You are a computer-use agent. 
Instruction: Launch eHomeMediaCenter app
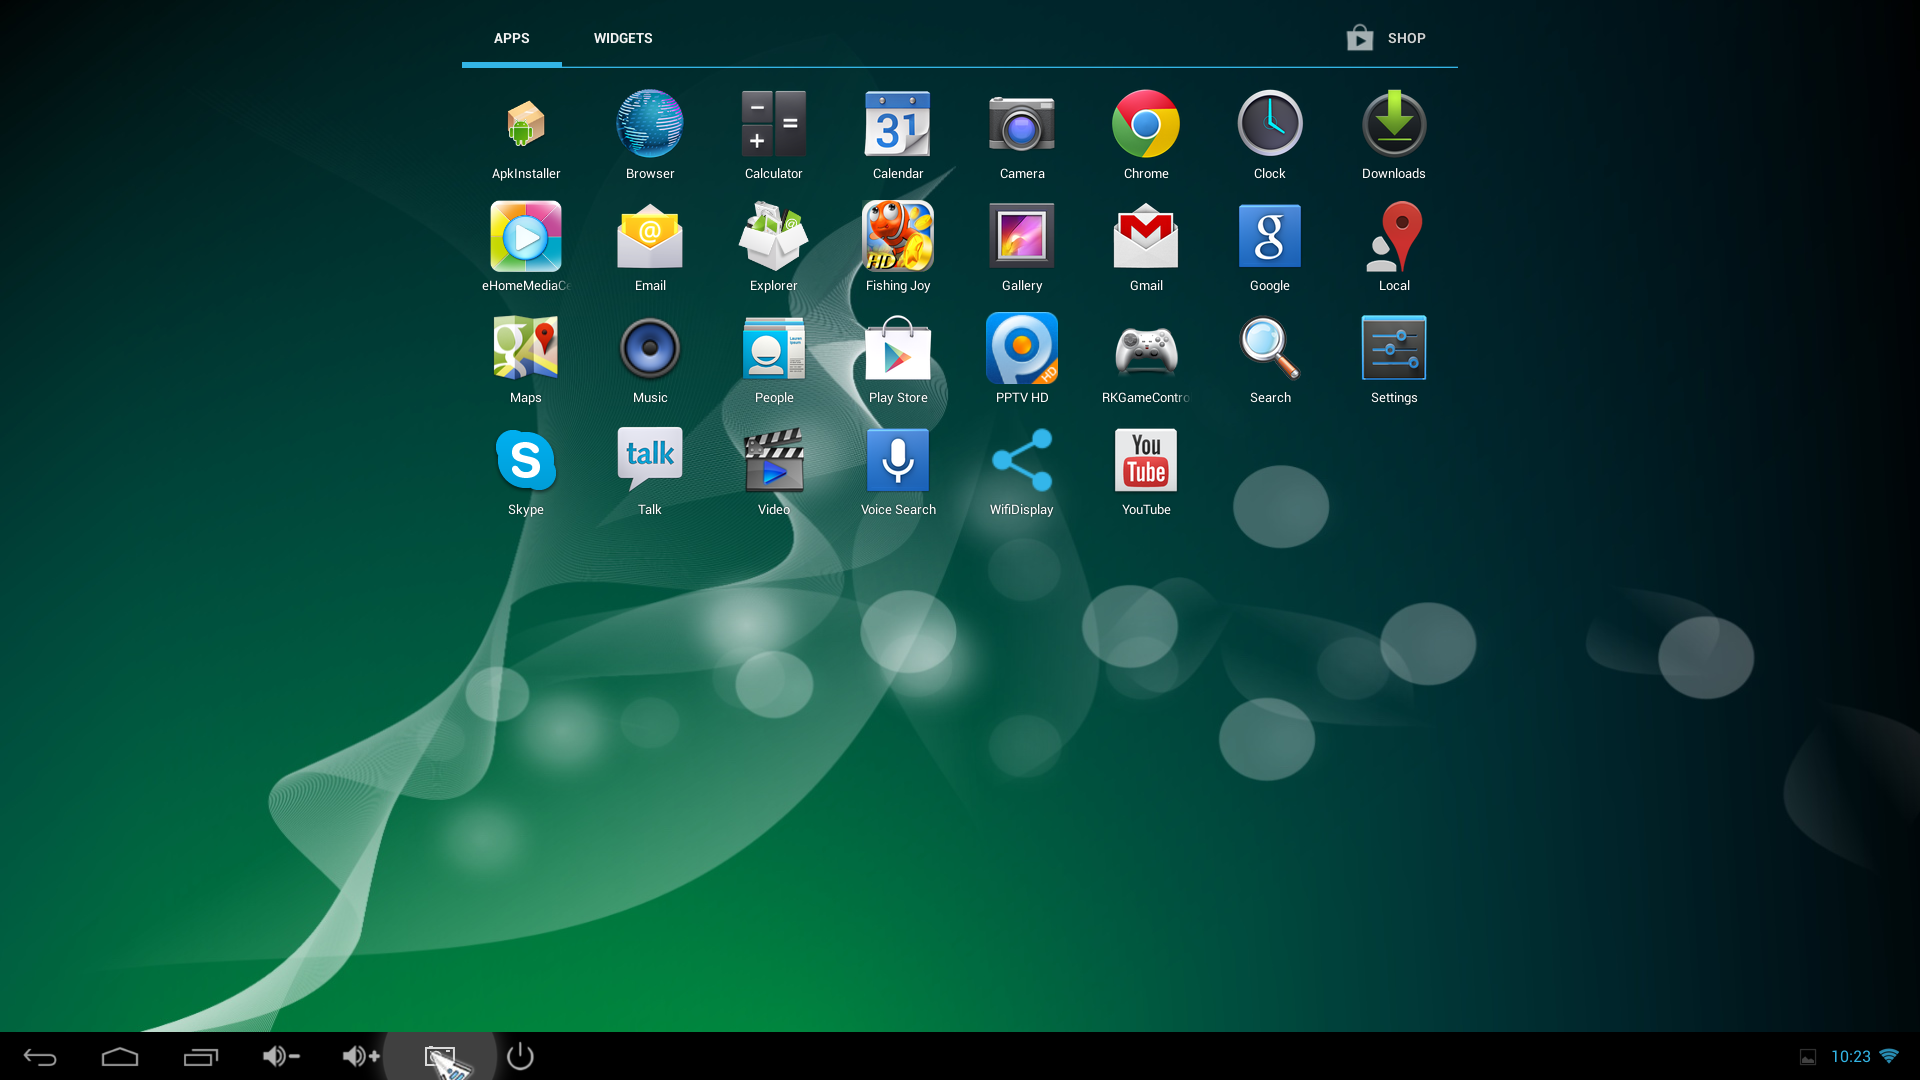click(525, 236)
